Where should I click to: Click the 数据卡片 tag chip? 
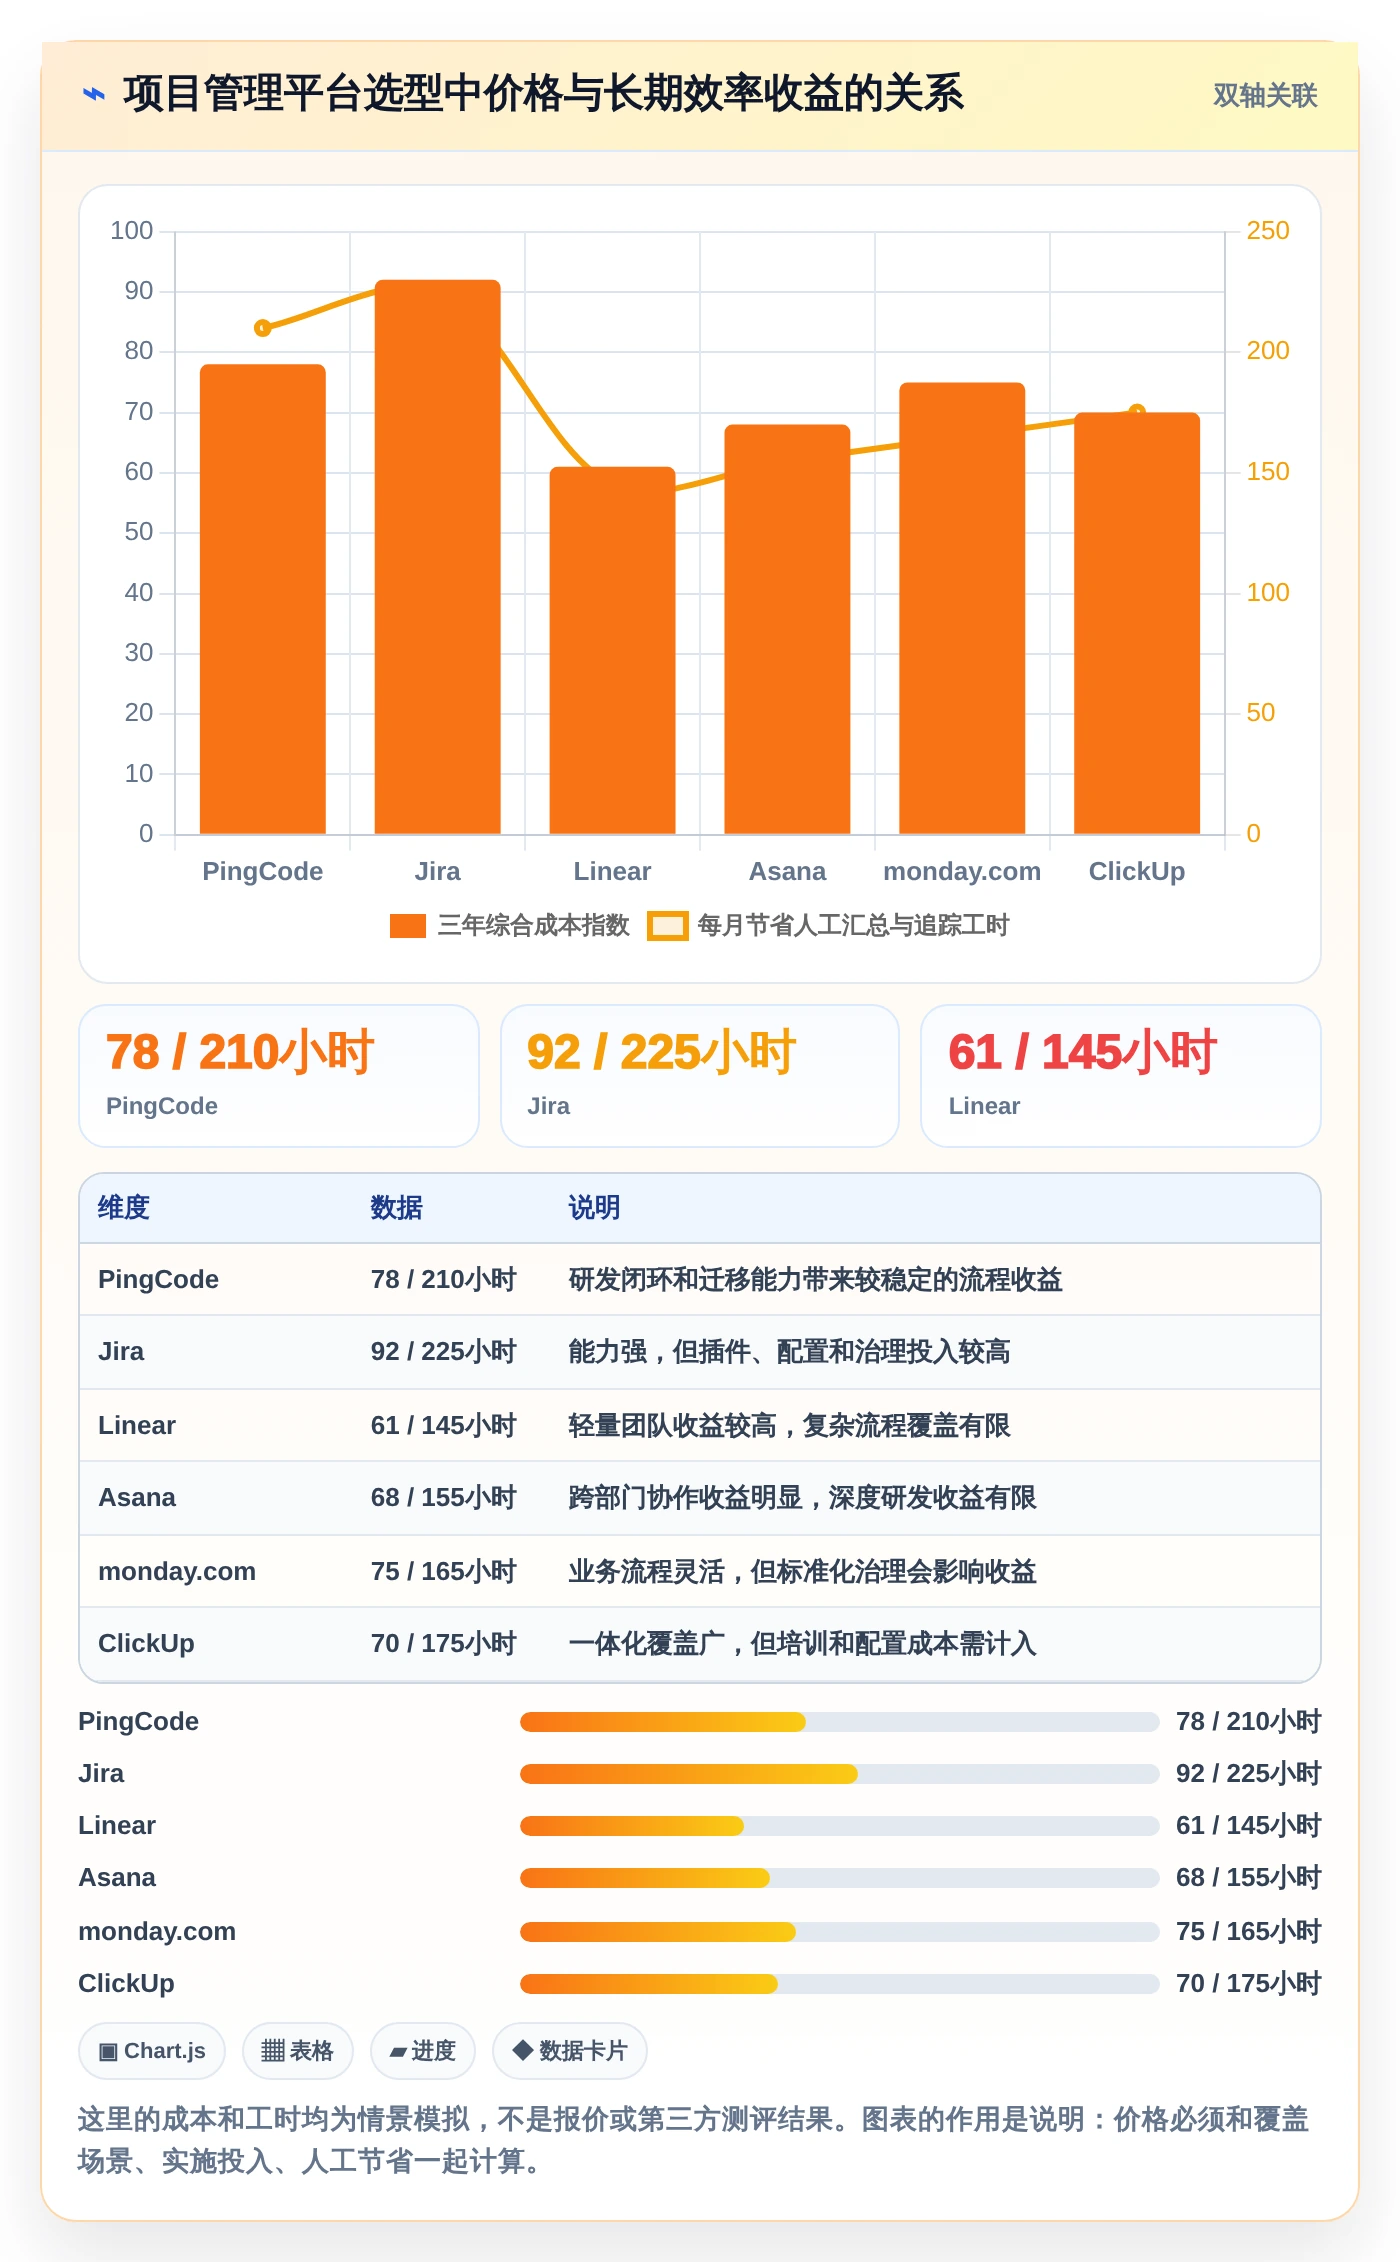tap(570, 2051)
